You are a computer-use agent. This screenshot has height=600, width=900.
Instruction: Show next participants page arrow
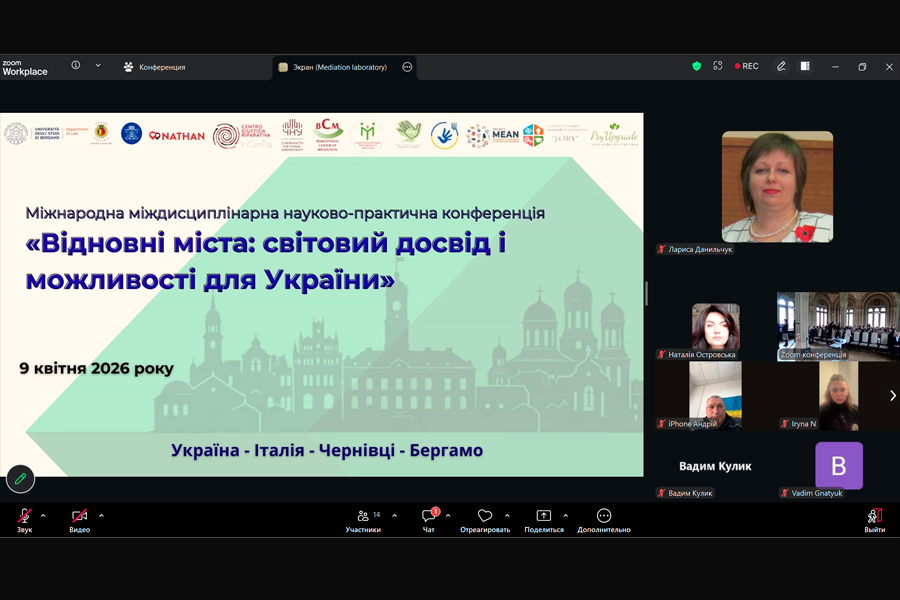893,396
